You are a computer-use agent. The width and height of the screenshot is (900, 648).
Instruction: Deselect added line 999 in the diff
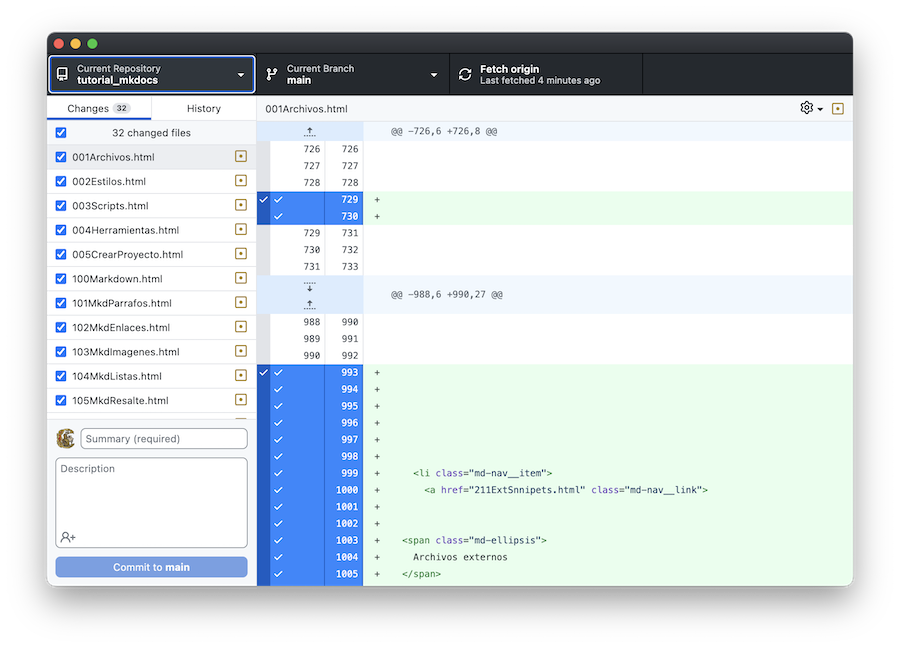(x=279, y=473)
